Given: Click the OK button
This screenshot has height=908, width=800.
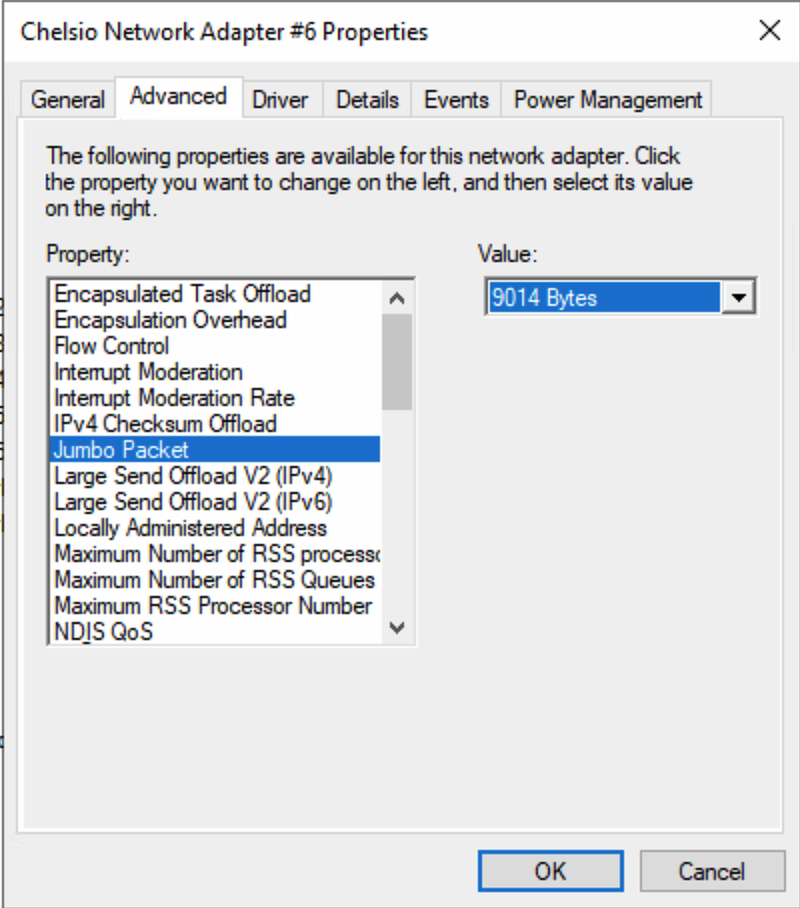Looking at the screenshot, I should pos(550,870).
